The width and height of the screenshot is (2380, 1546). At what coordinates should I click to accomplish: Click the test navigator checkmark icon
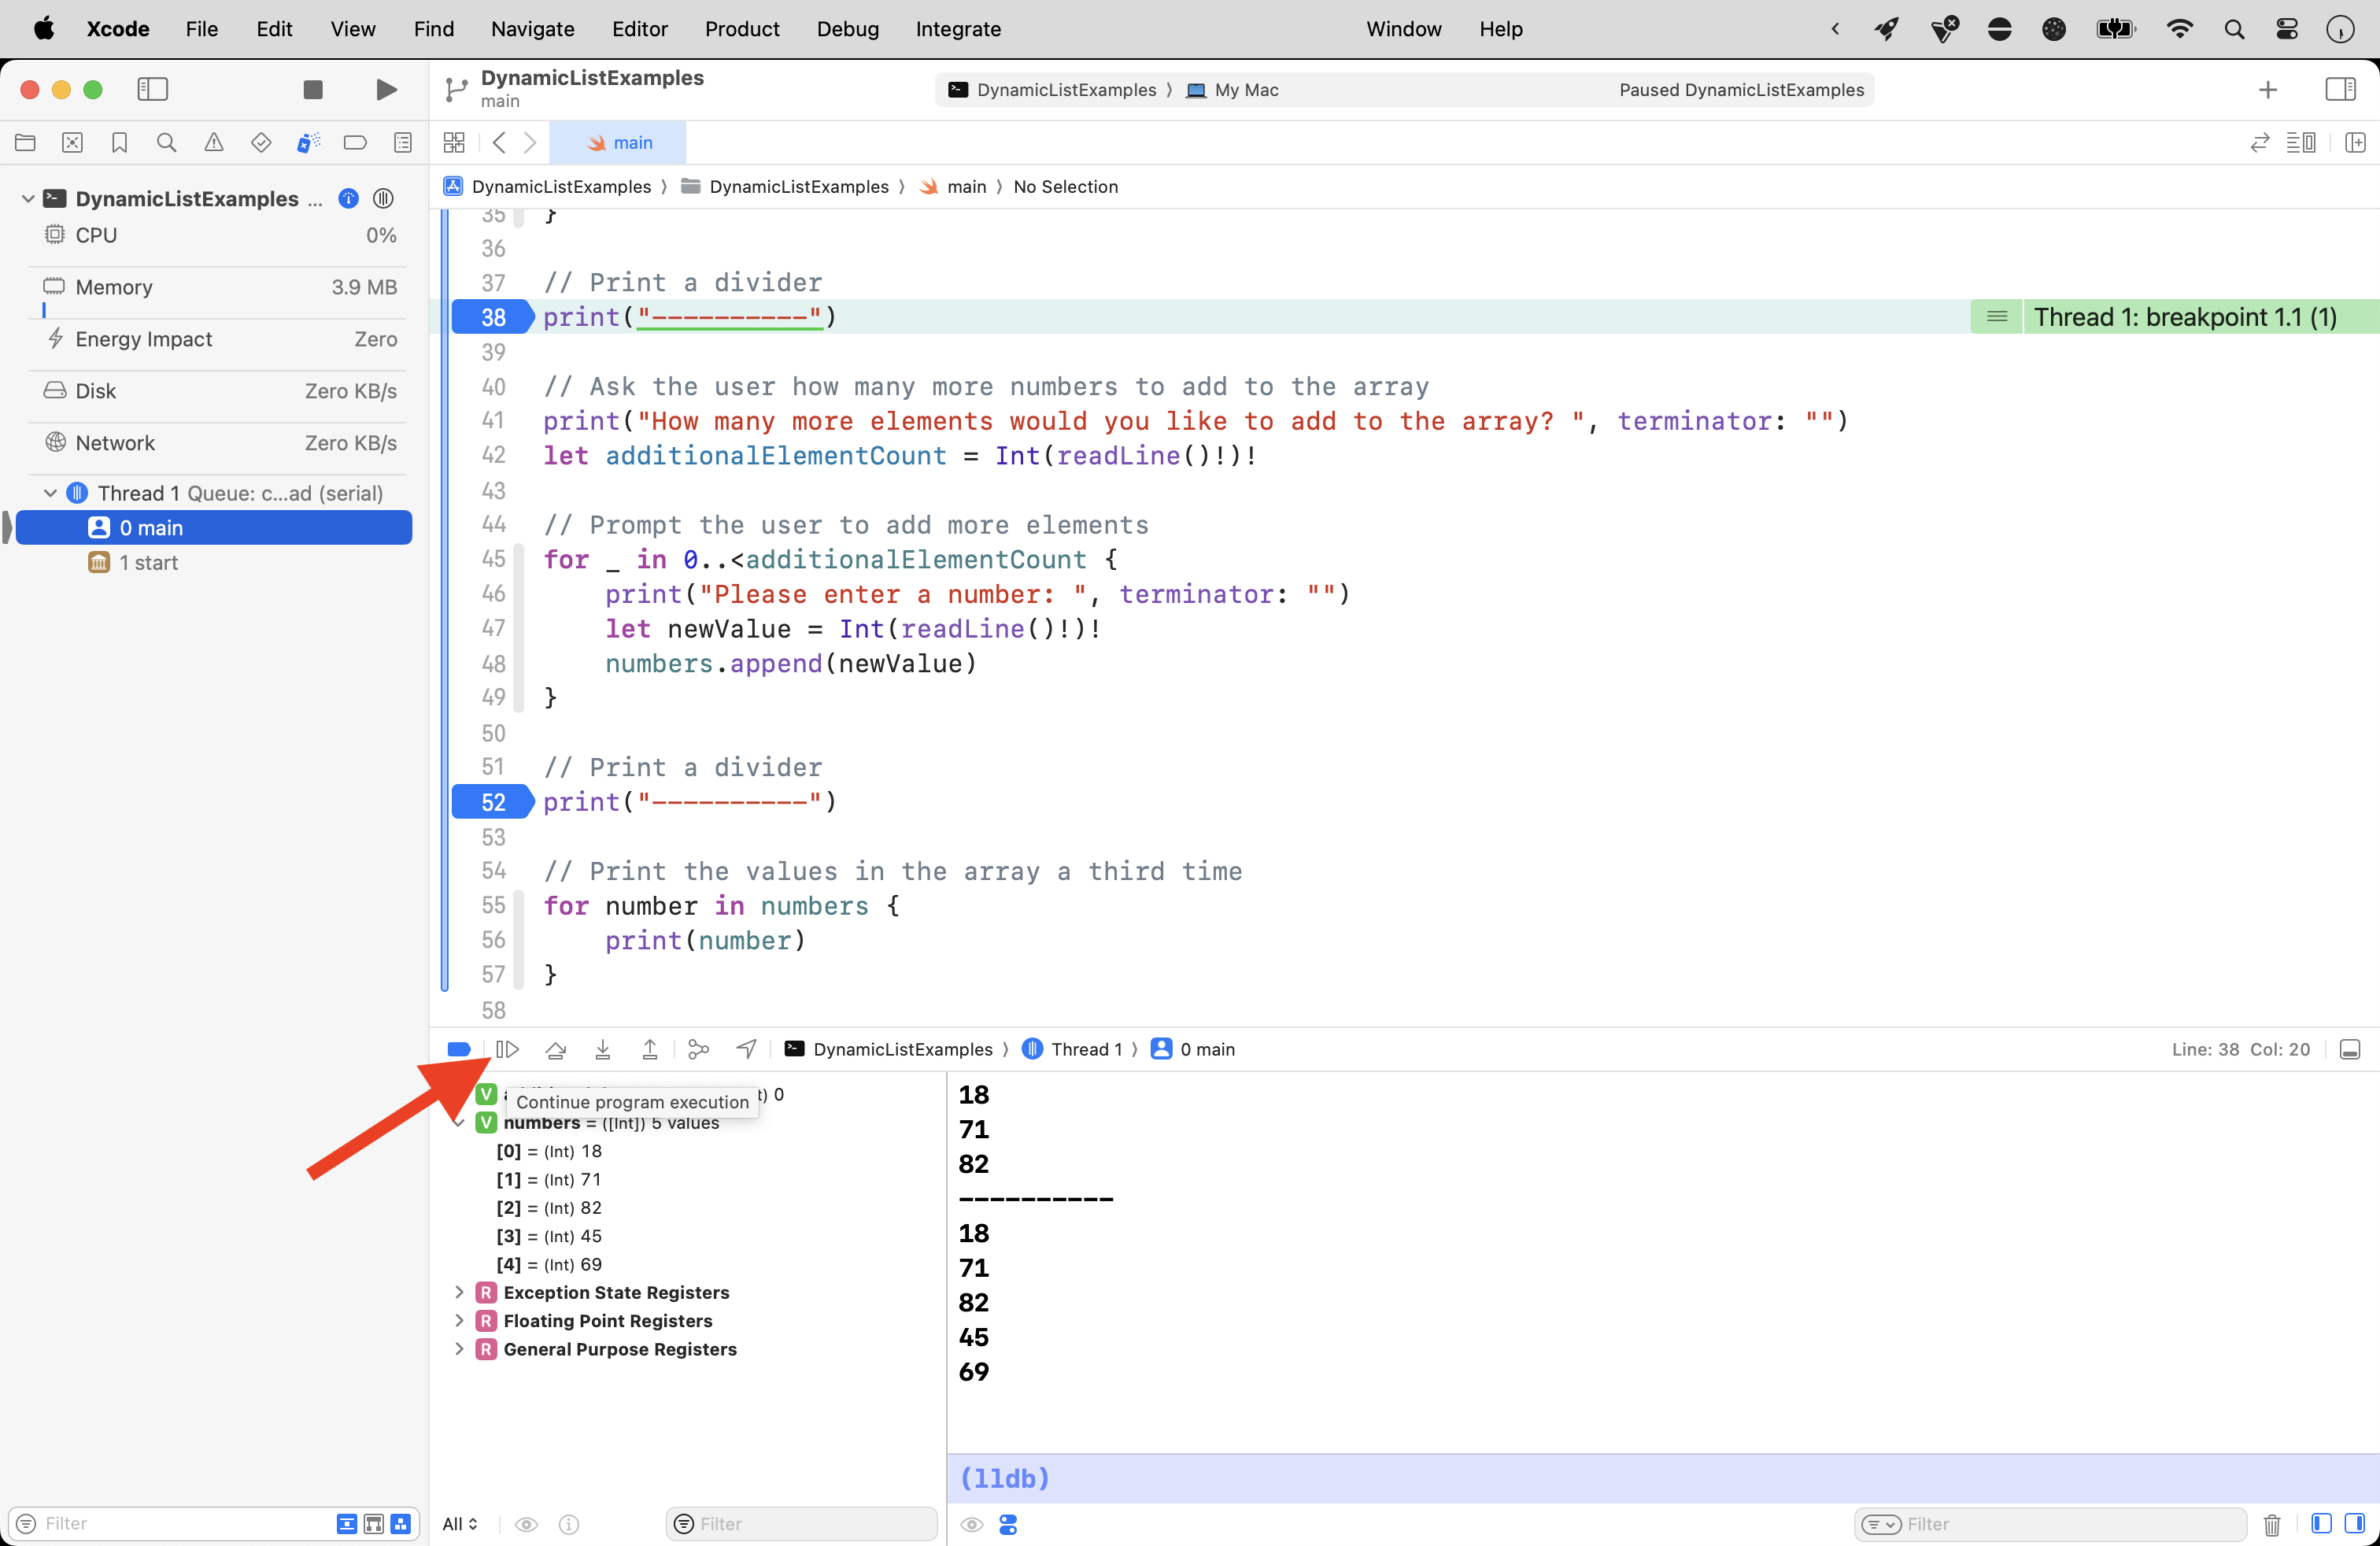[x=260, y=142]
